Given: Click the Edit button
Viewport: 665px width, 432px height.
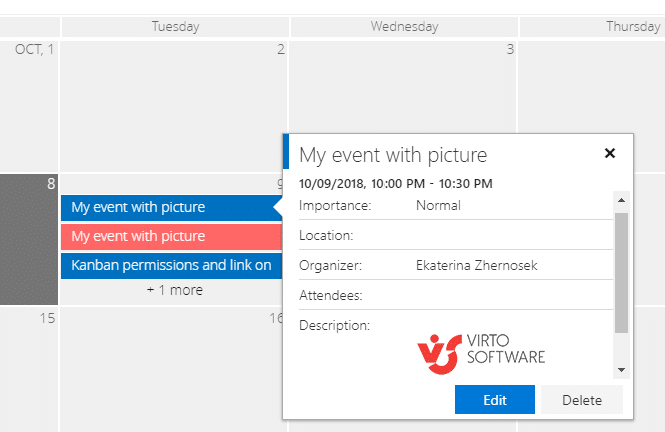Looking at the screenshot, I should coord(495,399).
